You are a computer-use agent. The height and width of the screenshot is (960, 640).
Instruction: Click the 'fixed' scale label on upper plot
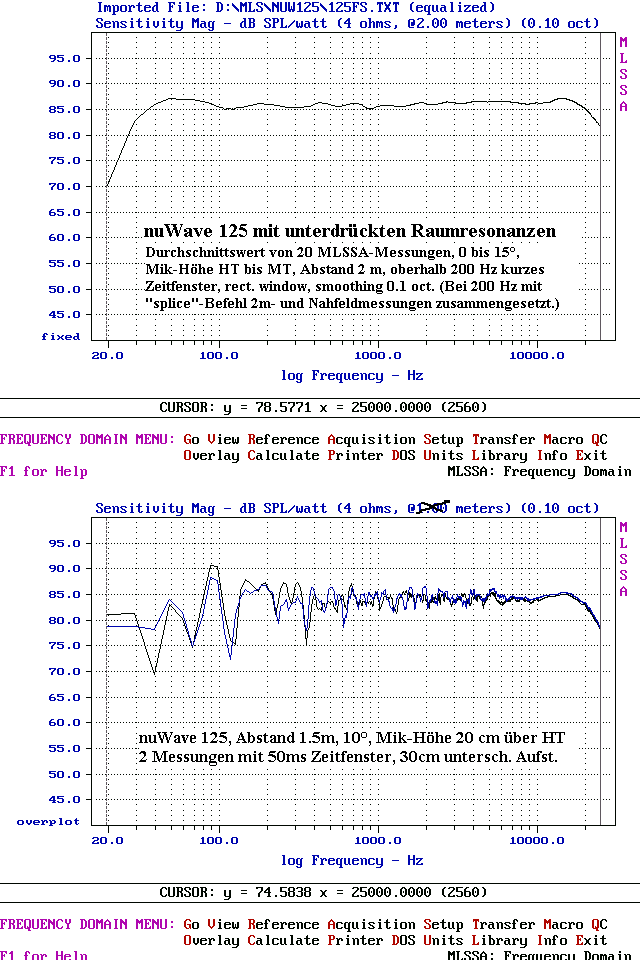click(x=61, y=337)
